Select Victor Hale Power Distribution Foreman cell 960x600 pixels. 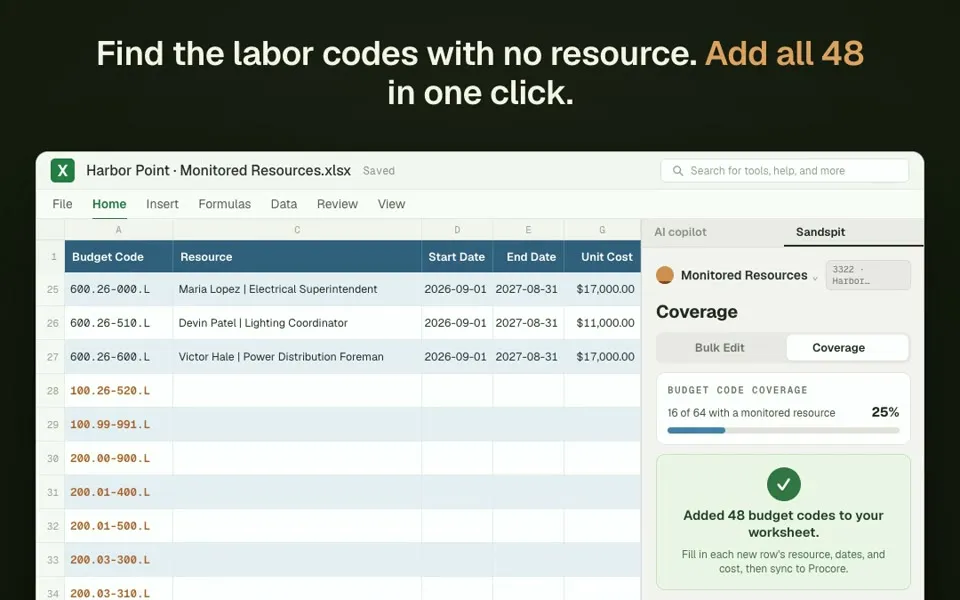pyautogui.click(x=297, y=357)
